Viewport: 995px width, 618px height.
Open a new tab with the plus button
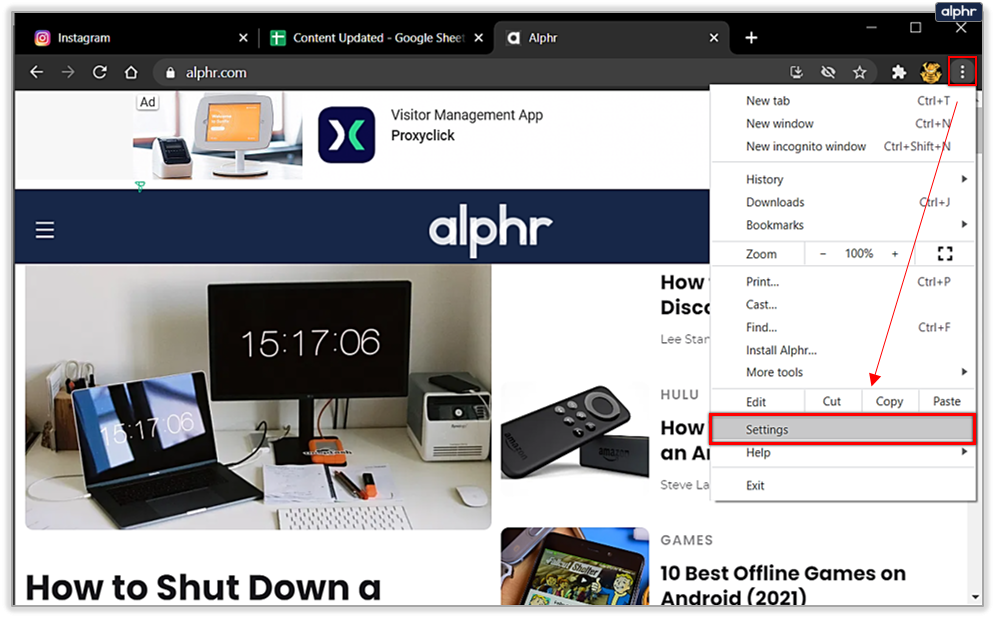tap(751, 38)
